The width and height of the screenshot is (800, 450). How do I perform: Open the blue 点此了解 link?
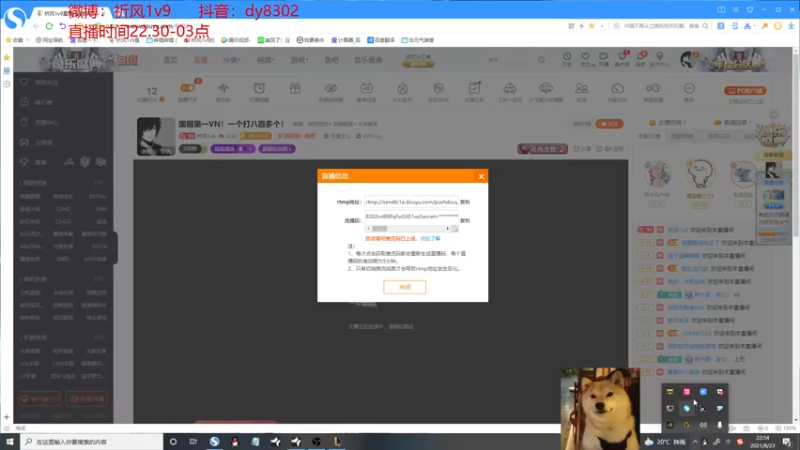[430, 238]
